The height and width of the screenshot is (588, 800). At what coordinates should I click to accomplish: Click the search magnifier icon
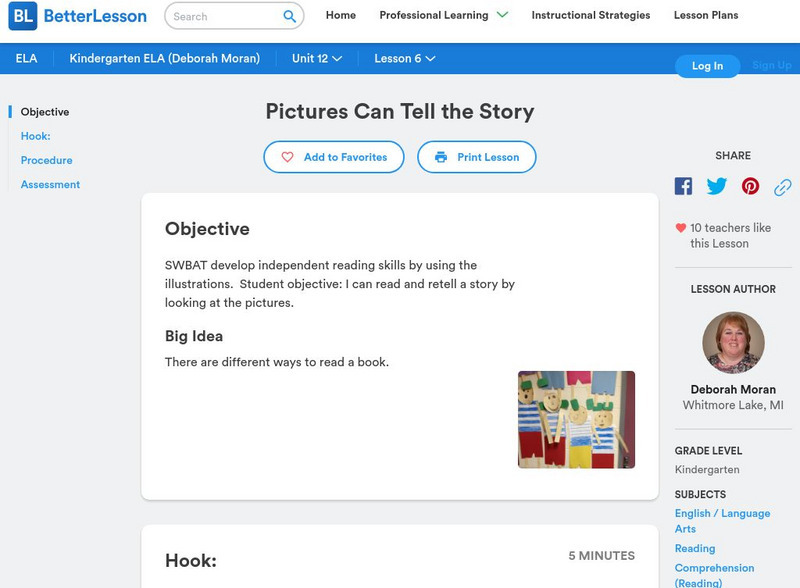[289, 16]
